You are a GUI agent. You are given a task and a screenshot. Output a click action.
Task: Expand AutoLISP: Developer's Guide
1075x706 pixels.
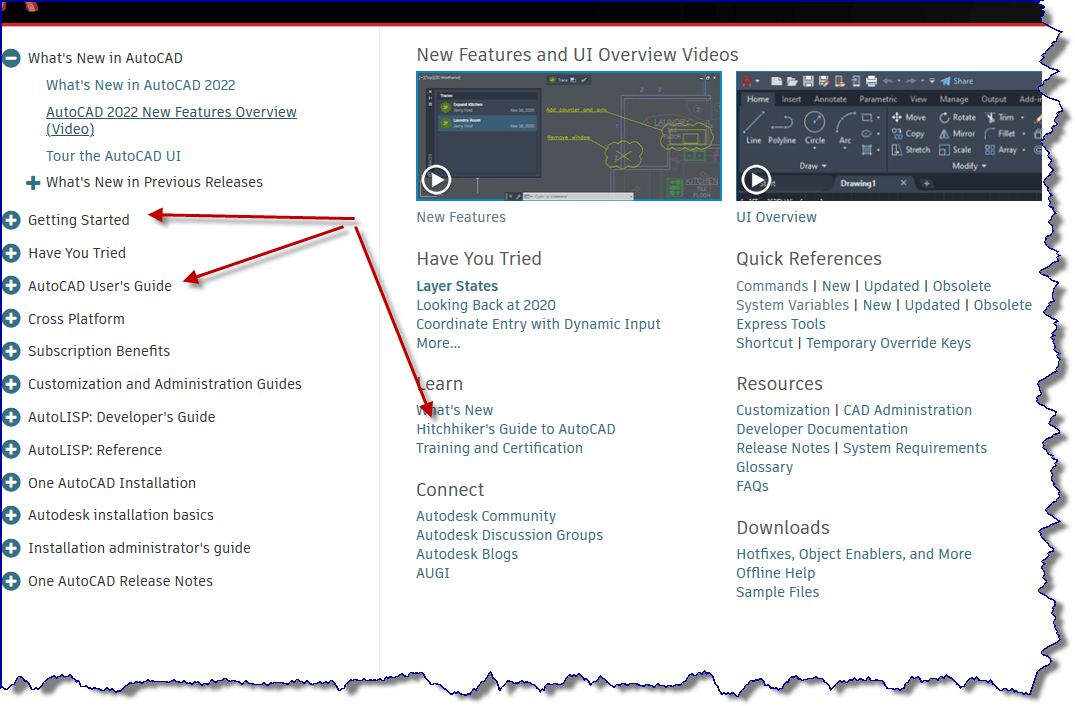(11, 417)
